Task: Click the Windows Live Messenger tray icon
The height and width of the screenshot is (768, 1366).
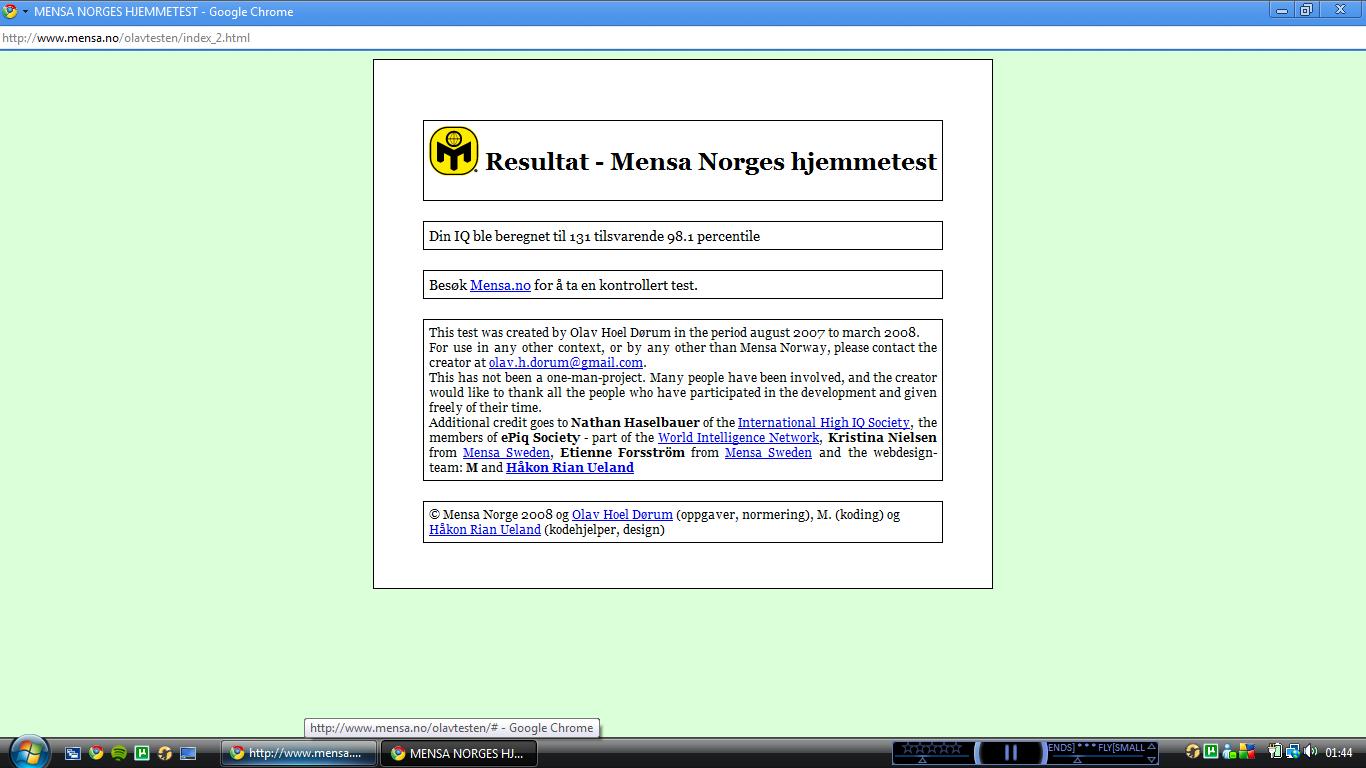Action: pyautogui.click(x=1229, y=752)
